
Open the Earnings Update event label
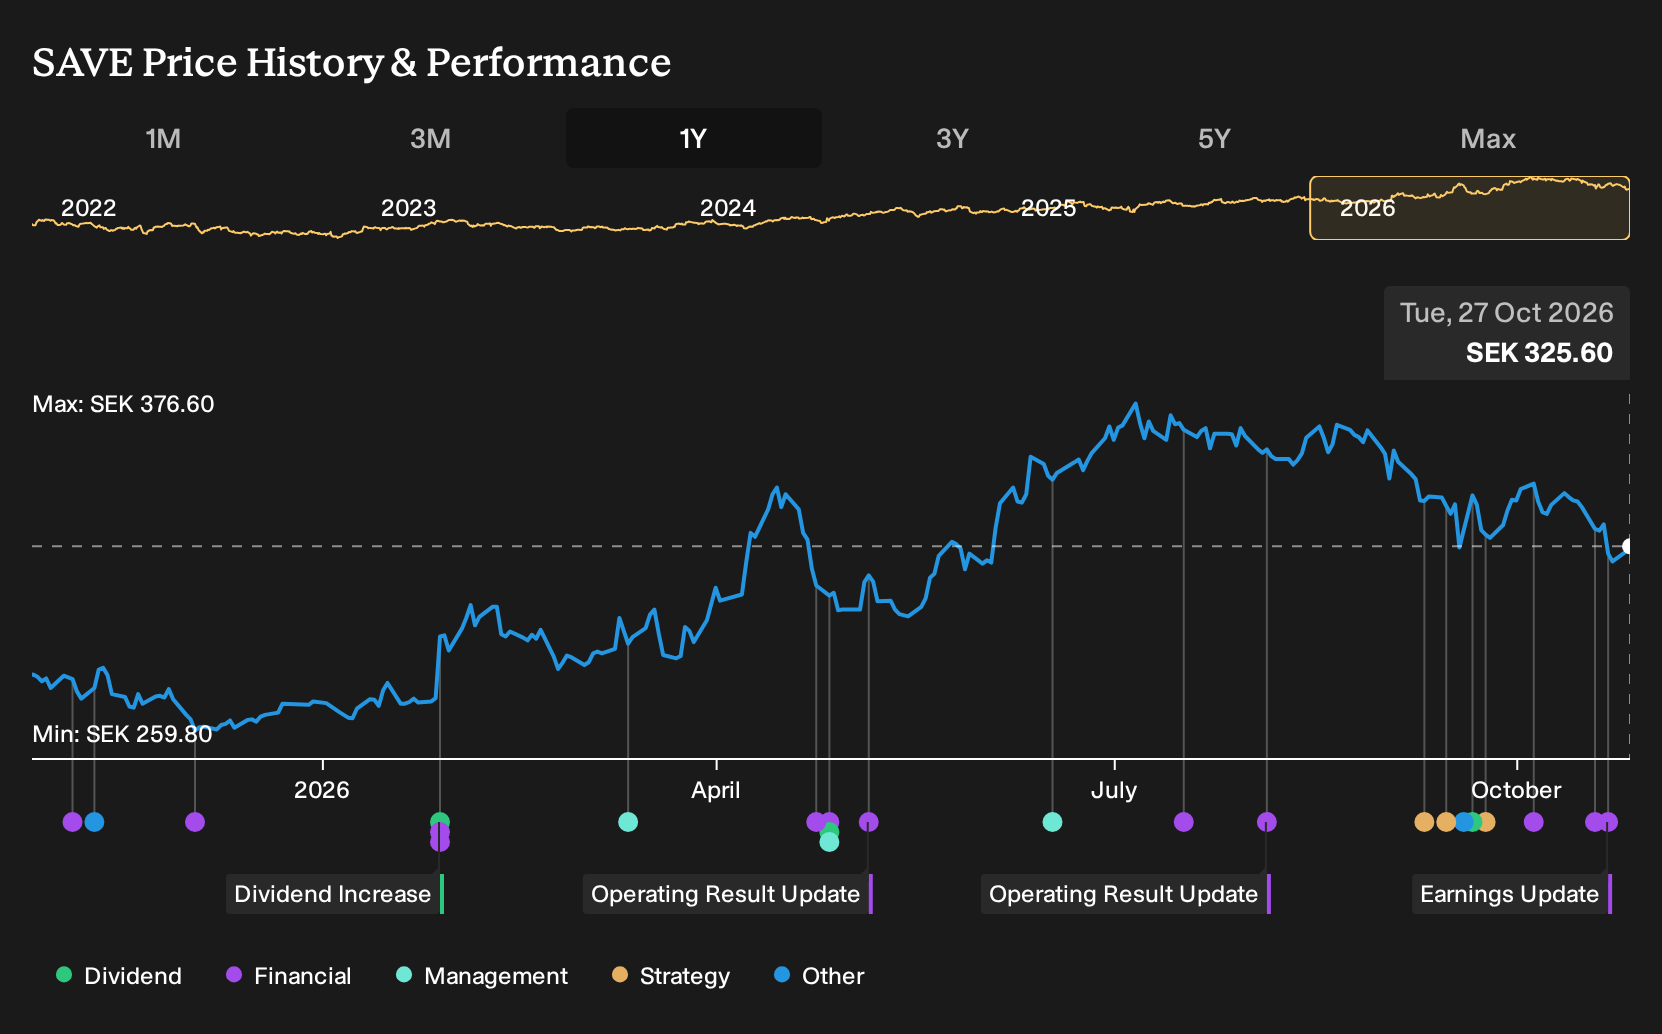coord(1512,894)
